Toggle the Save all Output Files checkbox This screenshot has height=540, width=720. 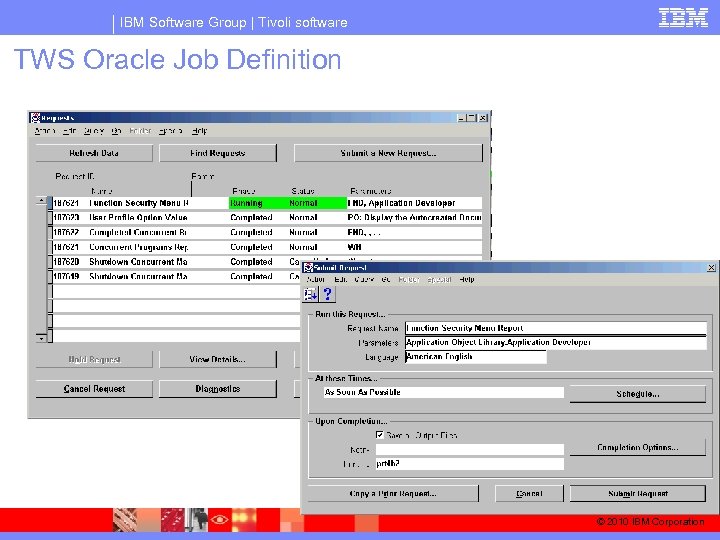(x=380, y=434)
